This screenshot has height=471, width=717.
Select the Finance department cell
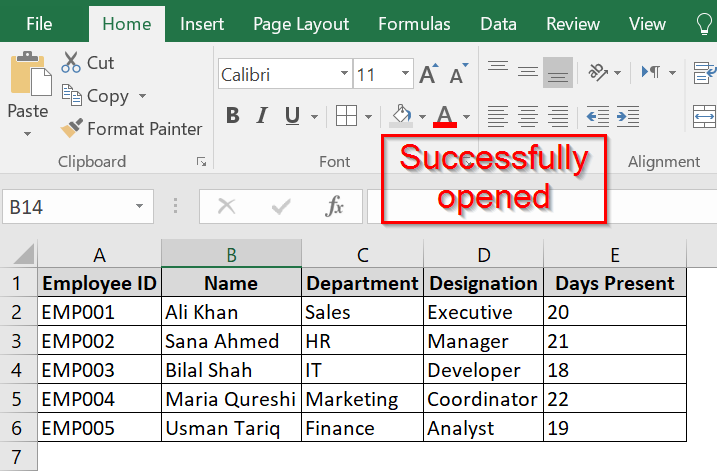click(362, 428)
